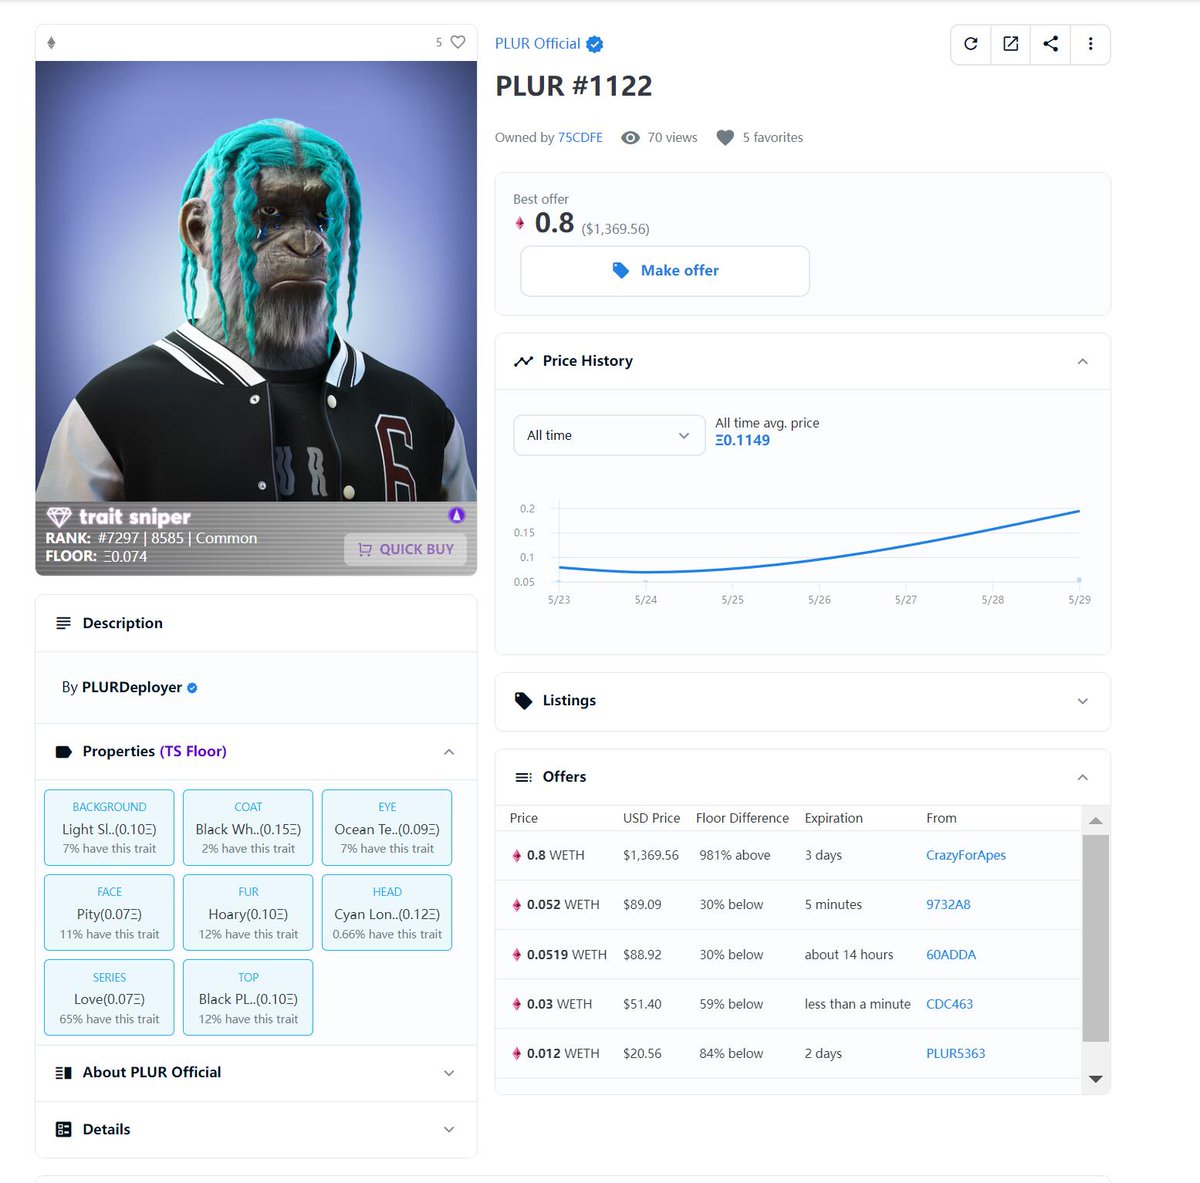Select the BACKGROUND Light Sl.. trait card
The height and width of the screenshot is (1183, 1200).
coord(109,828)
